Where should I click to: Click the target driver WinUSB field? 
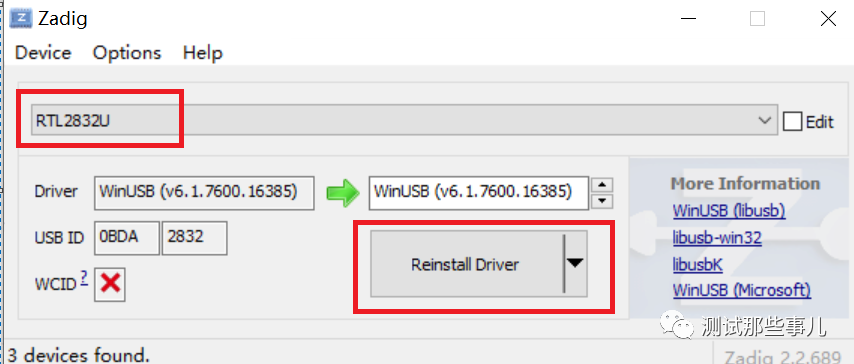479,192
